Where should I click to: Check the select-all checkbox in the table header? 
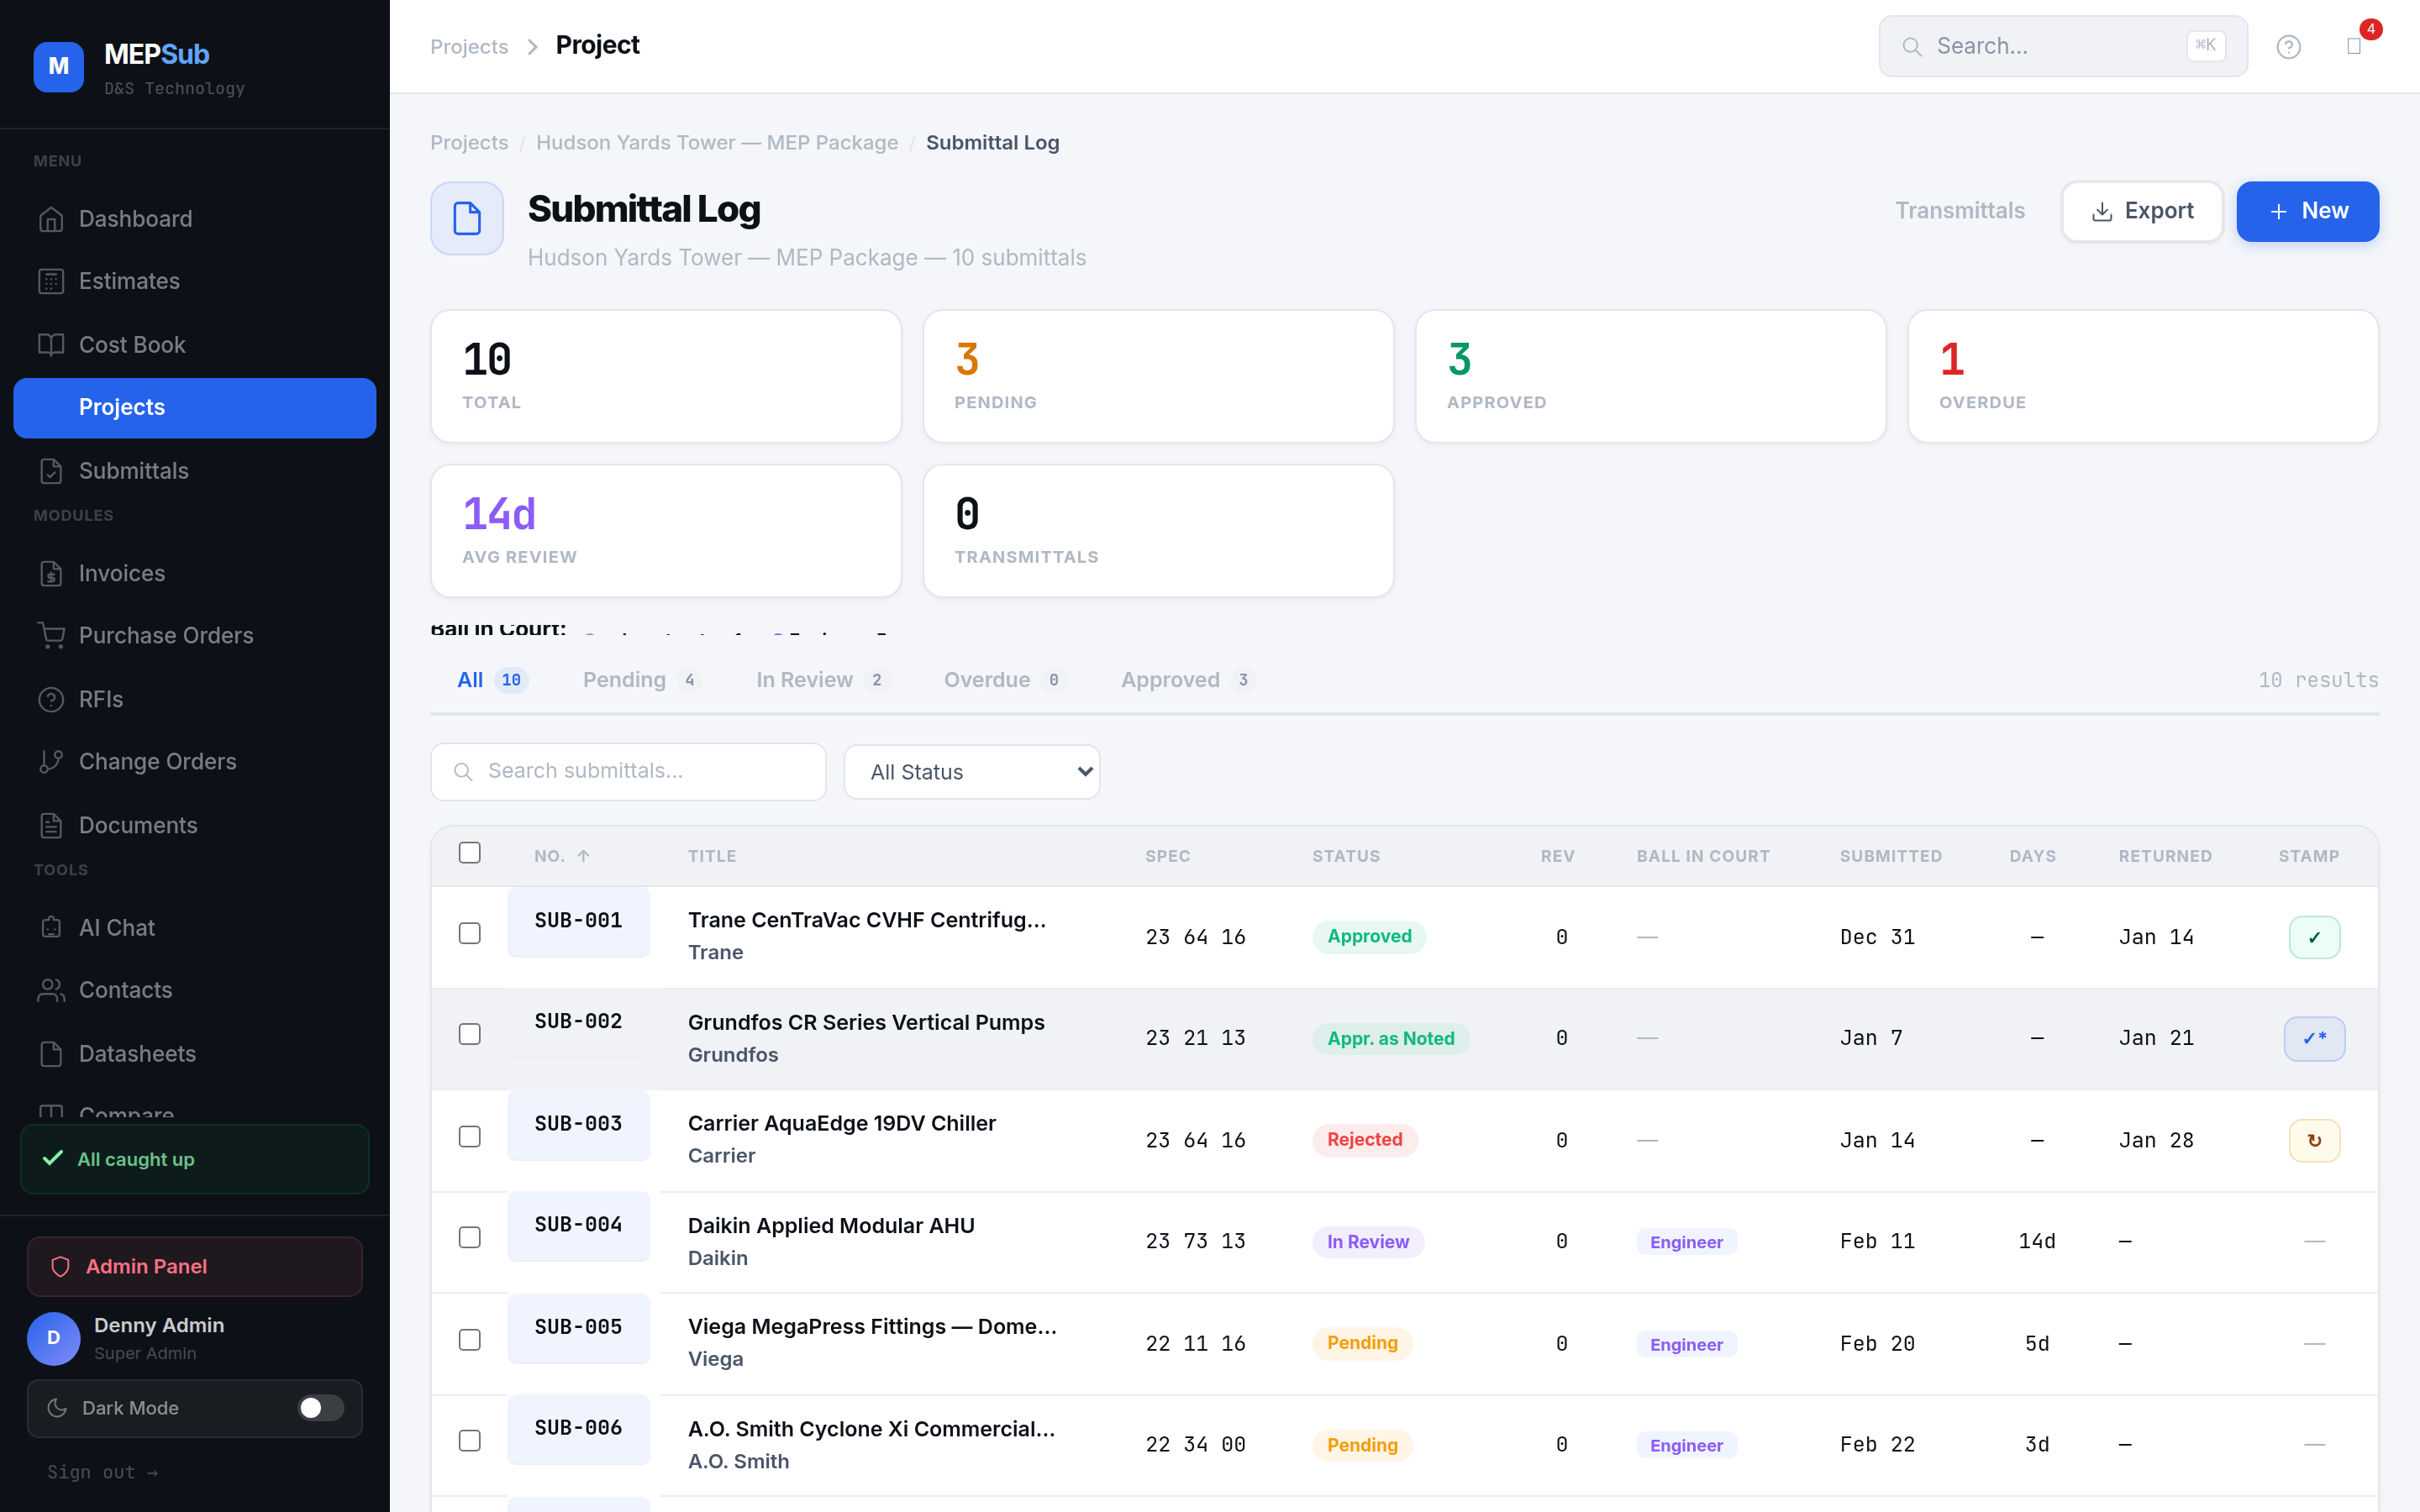(469, 852)
